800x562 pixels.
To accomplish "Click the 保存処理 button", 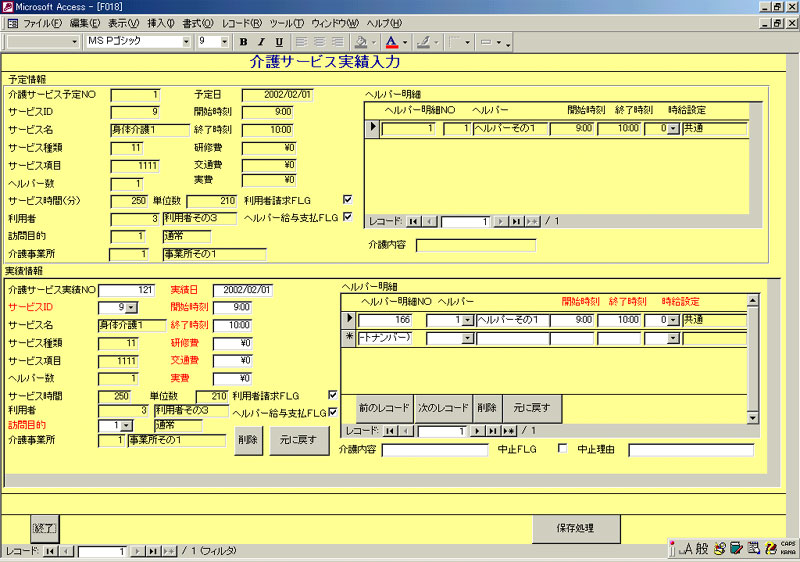I will (576, 529).
